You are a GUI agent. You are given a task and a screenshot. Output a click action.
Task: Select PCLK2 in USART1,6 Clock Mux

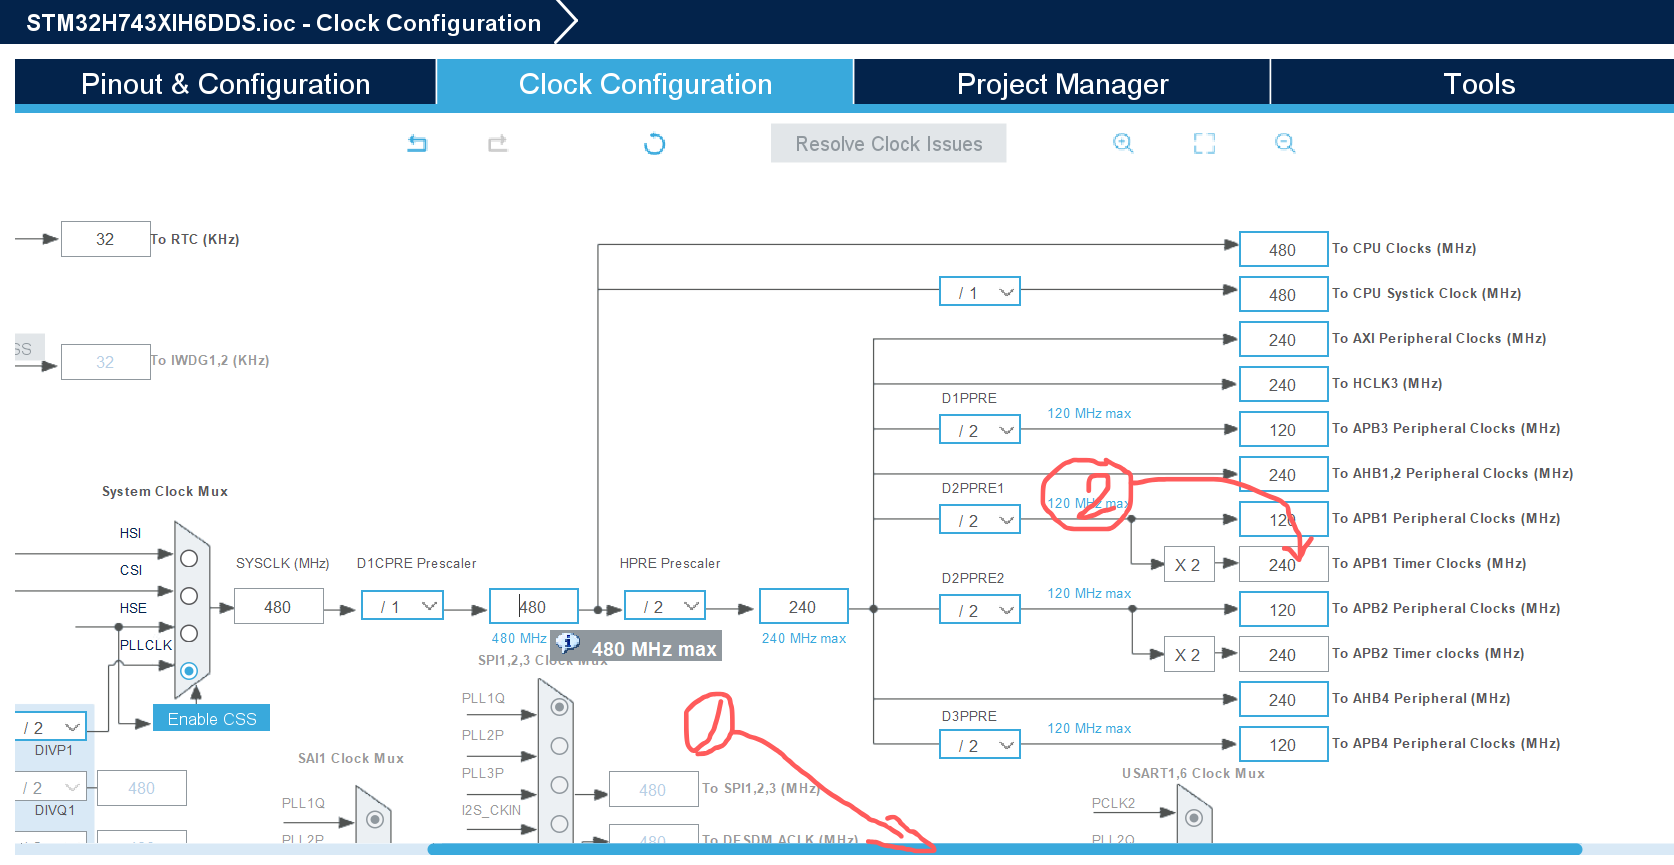[1194, 818]
